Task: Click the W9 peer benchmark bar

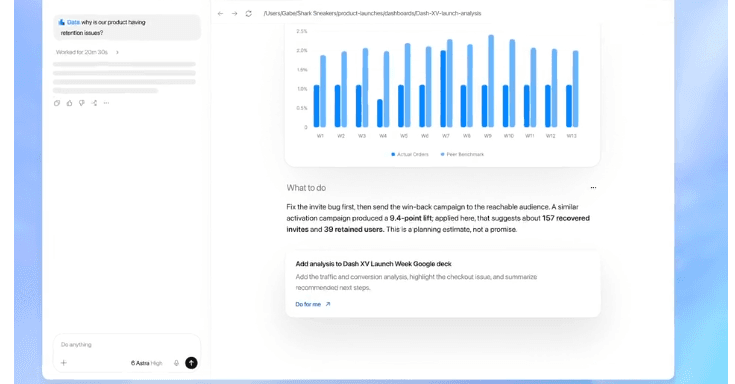Action: coord(491,81)
